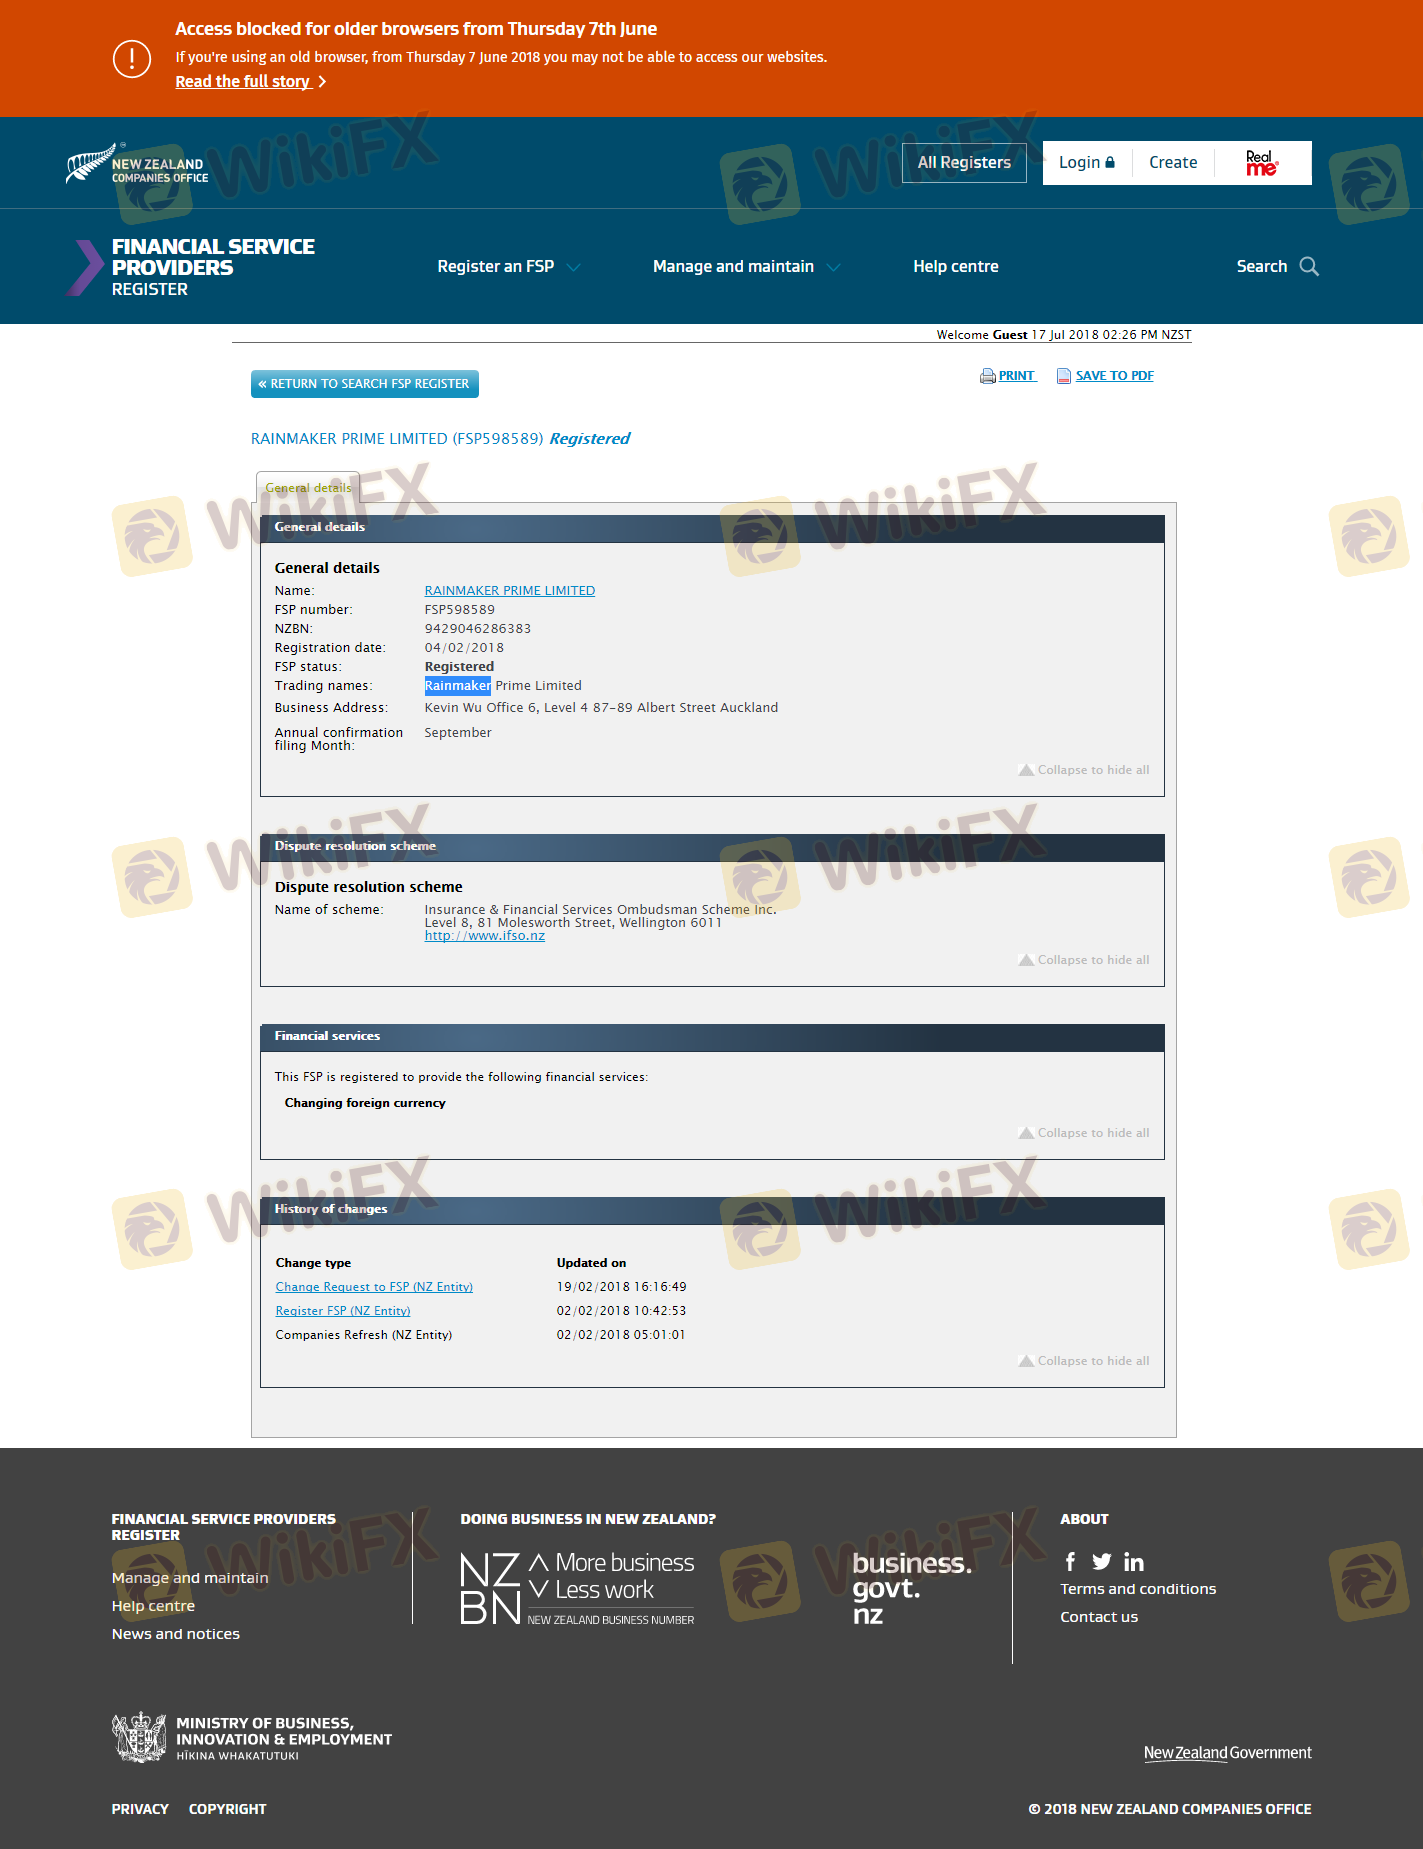Image resolution: width=1423 pixels, height=1849 pixels.
Task: Collapse the Dispute resolution scheme section
Action: pos(1084,960)
